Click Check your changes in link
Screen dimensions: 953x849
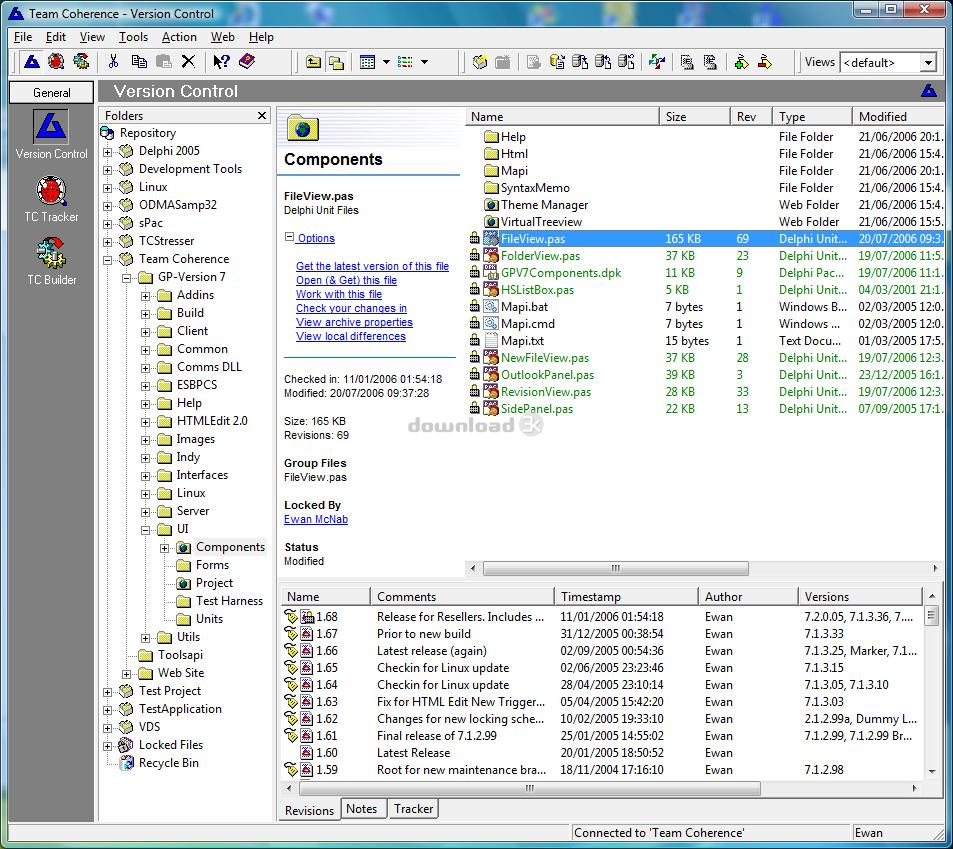coord(351,308)
